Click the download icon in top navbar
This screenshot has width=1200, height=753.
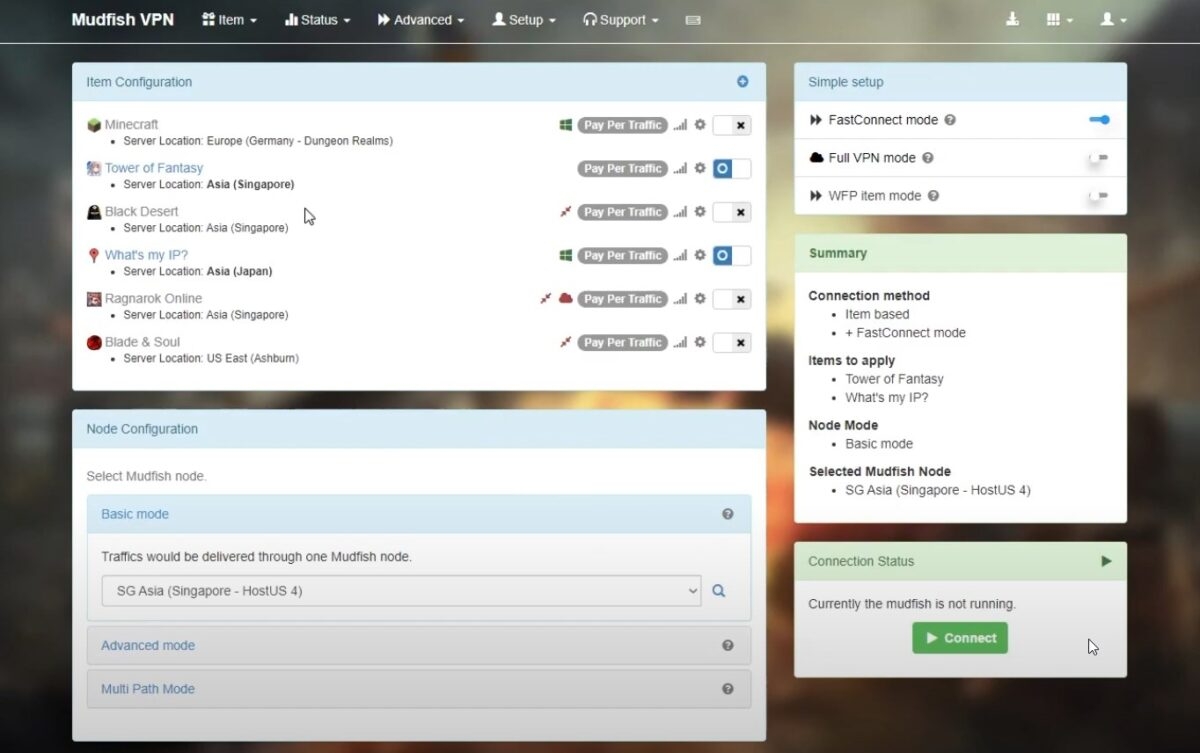tap(1012, 20)
